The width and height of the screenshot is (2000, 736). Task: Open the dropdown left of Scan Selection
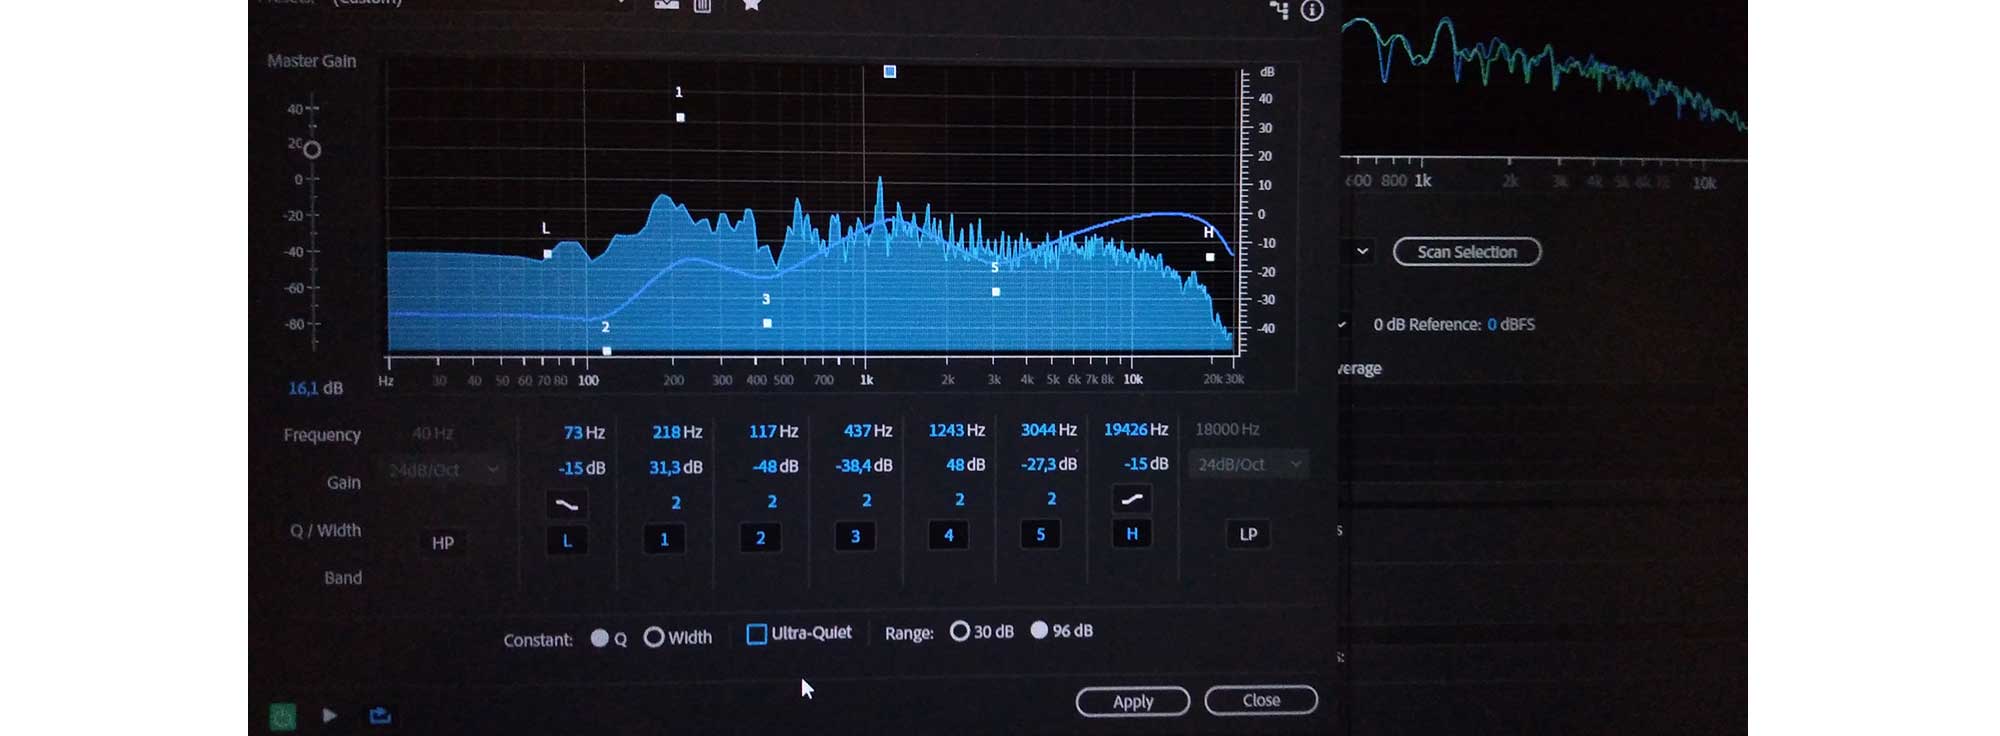pyautogui.click(x=1362, y=251)
